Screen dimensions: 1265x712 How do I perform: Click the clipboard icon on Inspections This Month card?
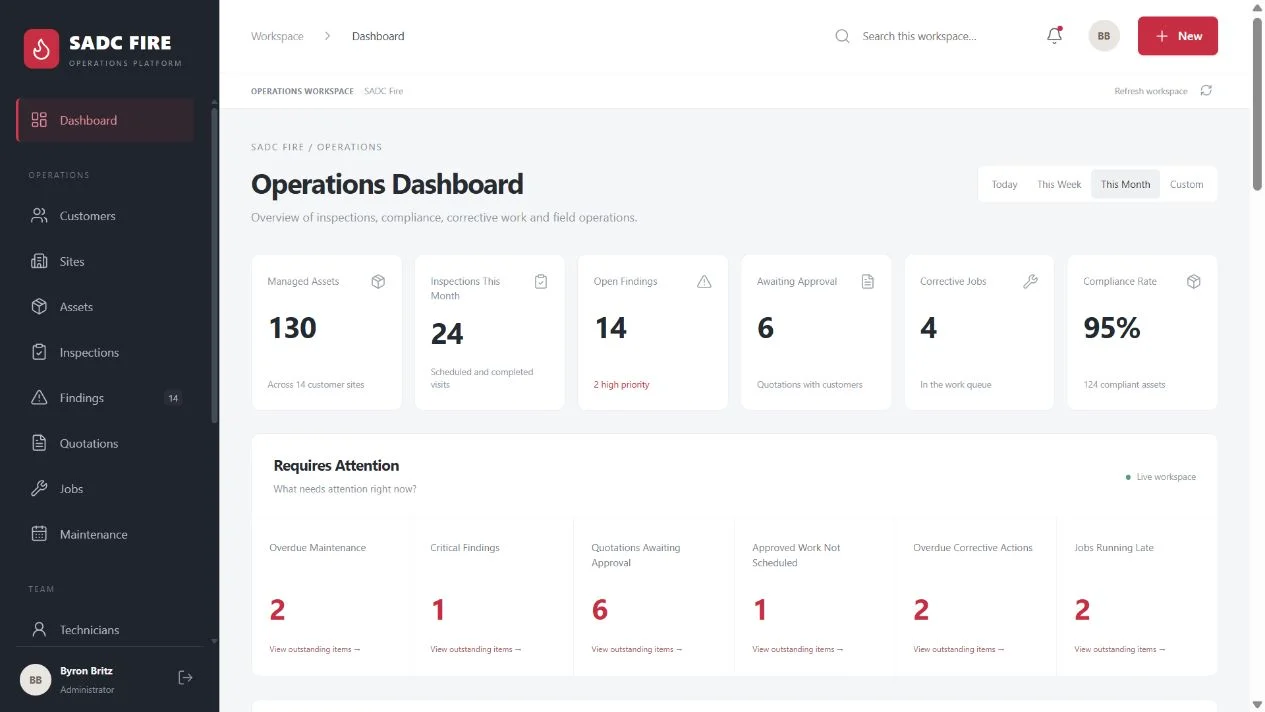541,282
